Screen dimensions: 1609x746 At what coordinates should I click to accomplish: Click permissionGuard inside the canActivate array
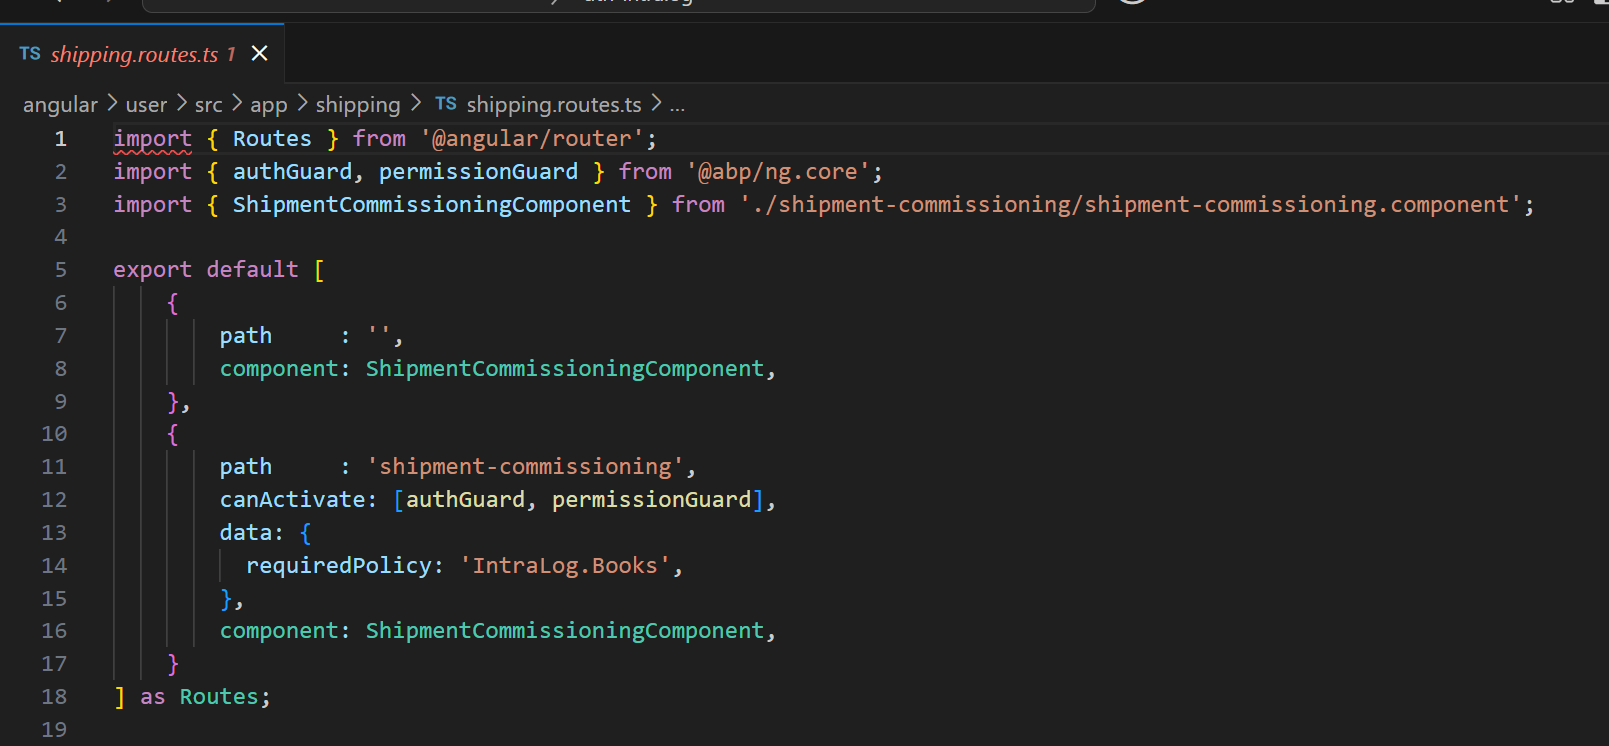650,500
